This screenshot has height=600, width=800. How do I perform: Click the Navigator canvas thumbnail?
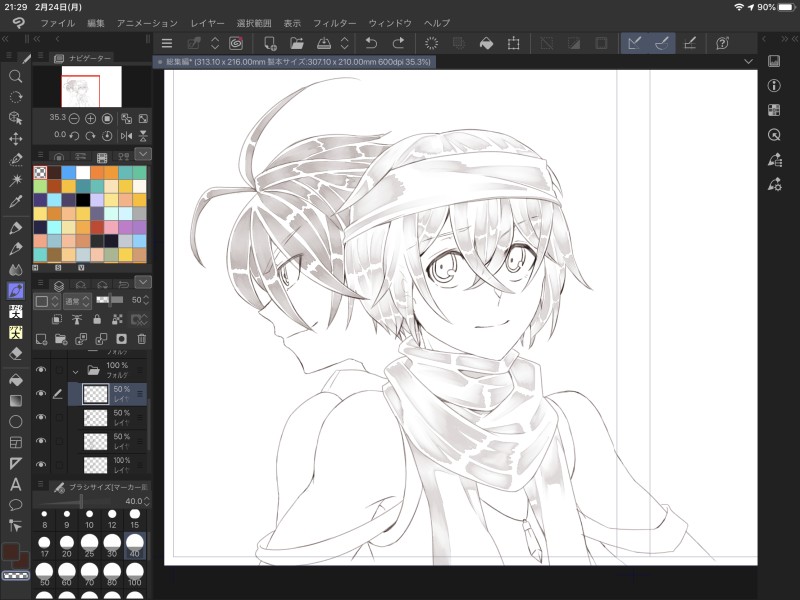point(91,88)
